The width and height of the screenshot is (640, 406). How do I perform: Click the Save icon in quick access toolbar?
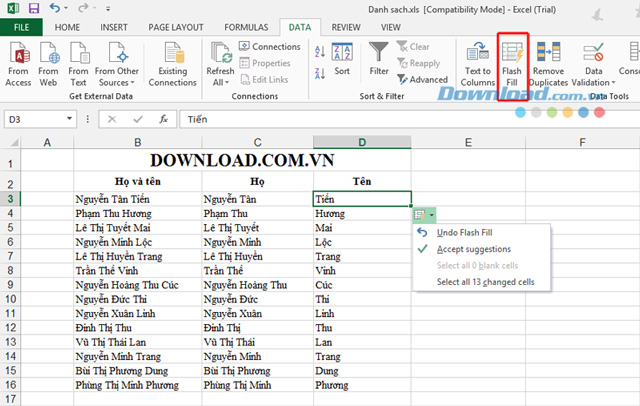coord(33,8)
